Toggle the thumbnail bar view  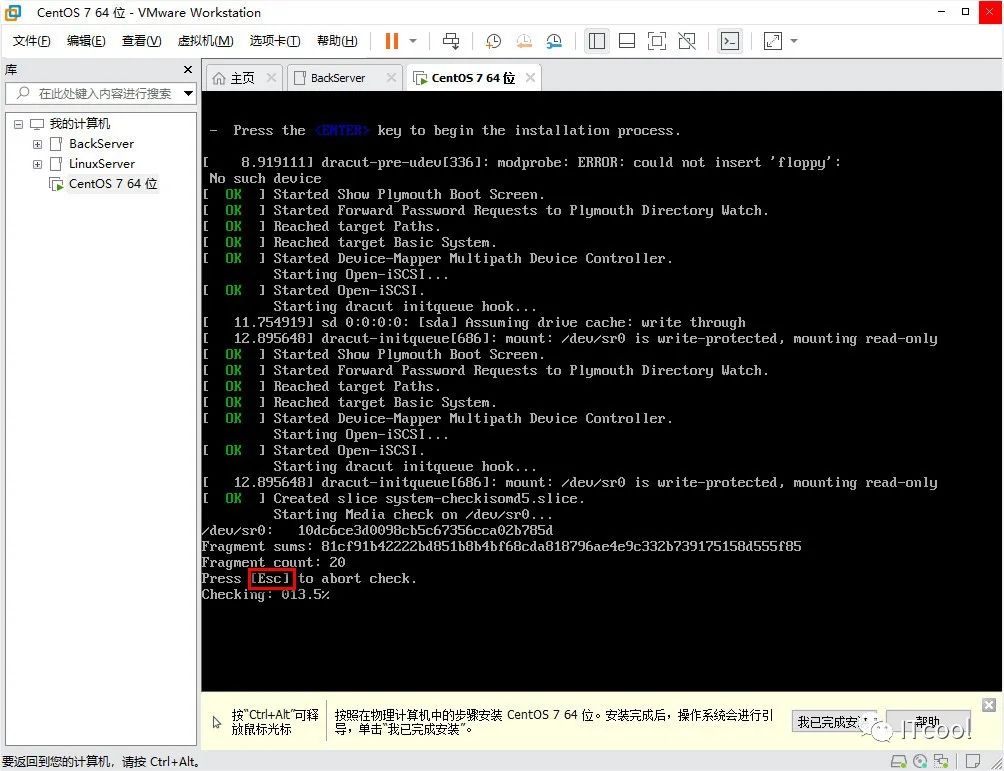coord(627,41)
